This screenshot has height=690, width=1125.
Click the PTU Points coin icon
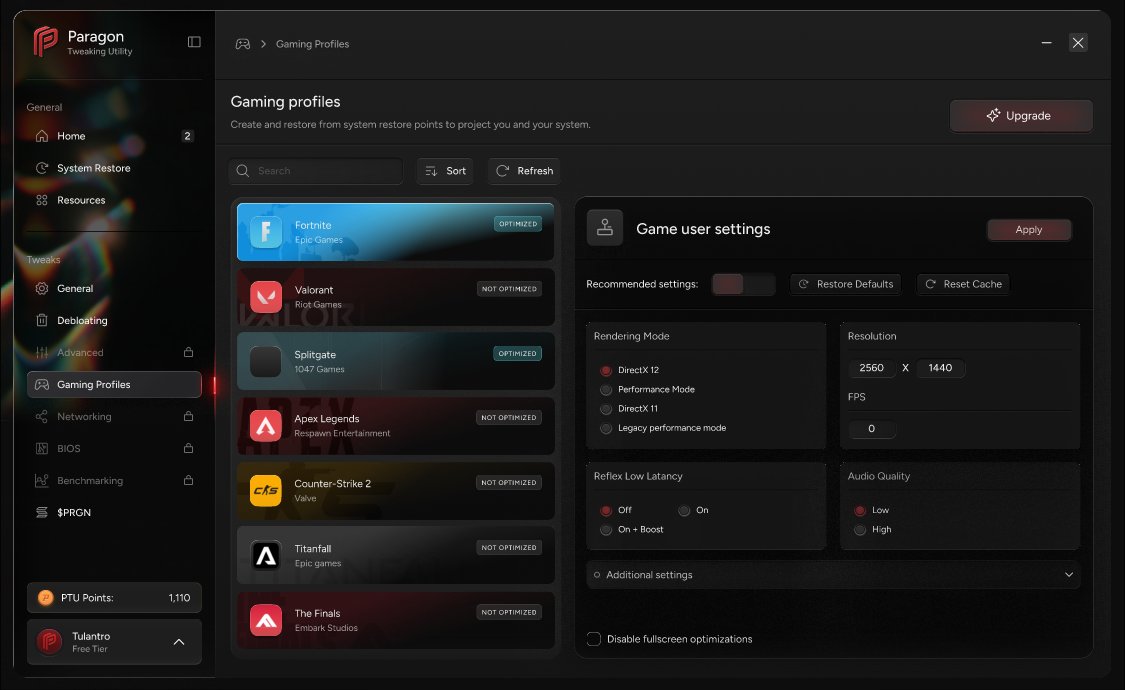click(x=45, y=597)
